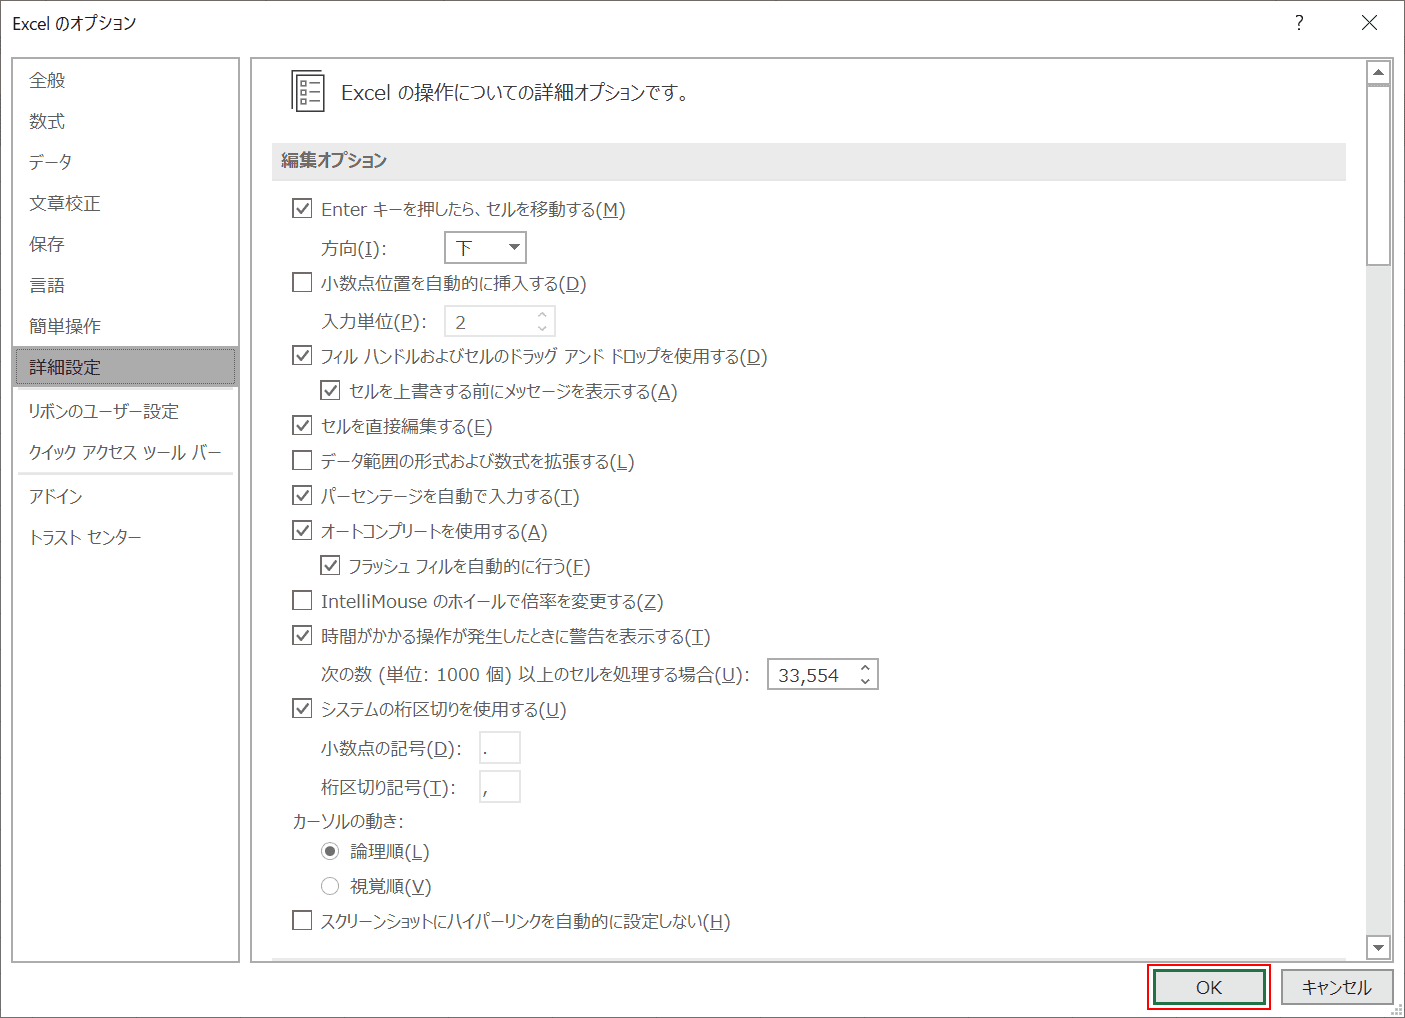Image resolution: width=1405 pixels, height=1018 pixels.
Task: Click the scrollbar down arrow
Action: pyautogui.click(x=1379, y=947)
